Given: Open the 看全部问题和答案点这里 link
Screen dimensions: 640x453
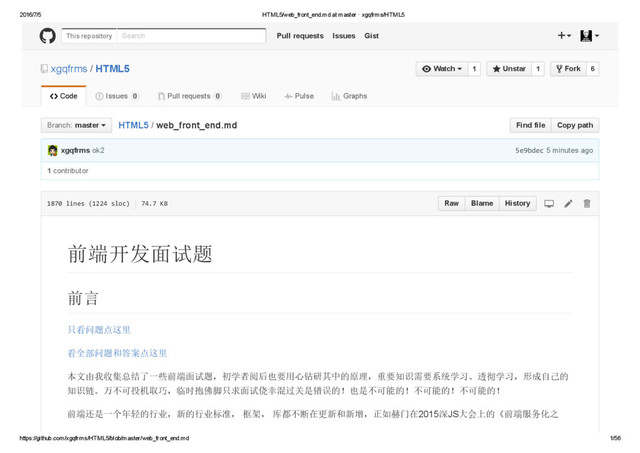Looking at the screenshot, I should click(118, 353).
